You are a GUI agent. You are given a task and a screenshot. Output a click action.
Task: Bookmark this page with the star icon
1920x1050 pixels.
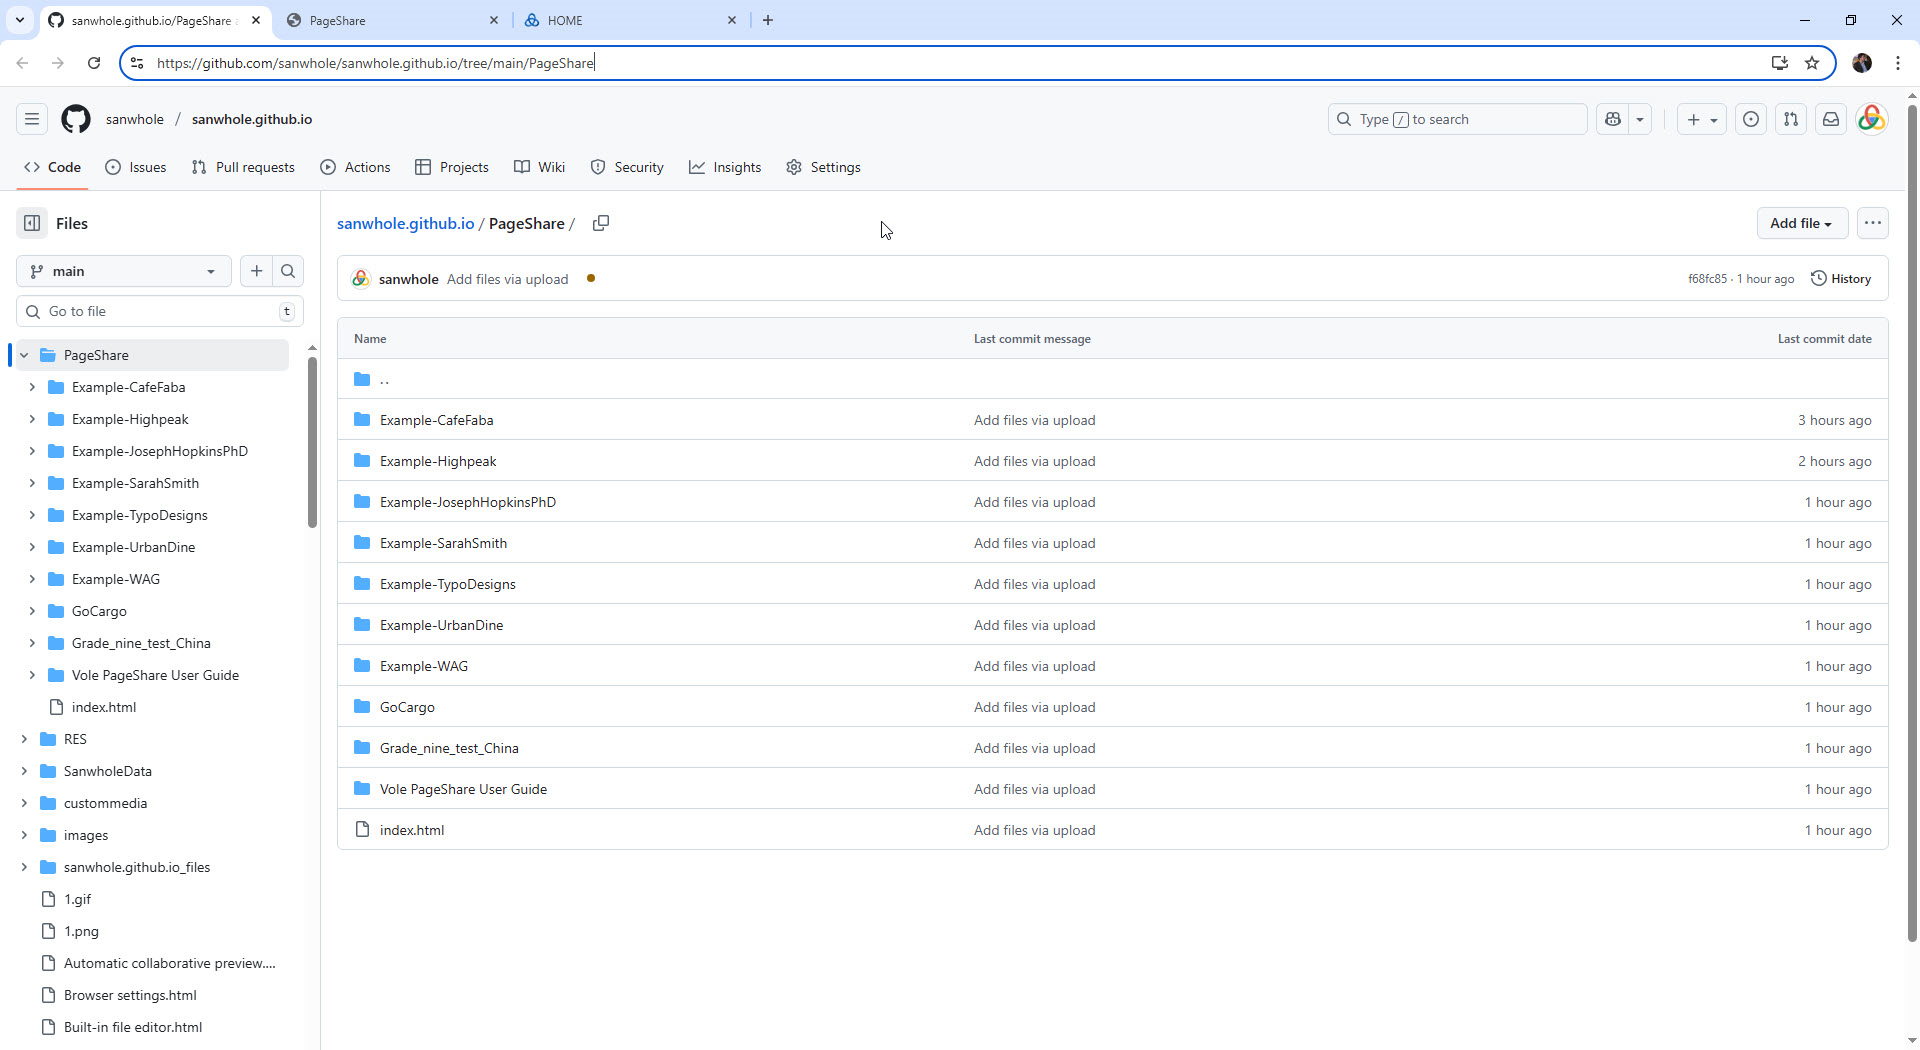(1811, 63)
